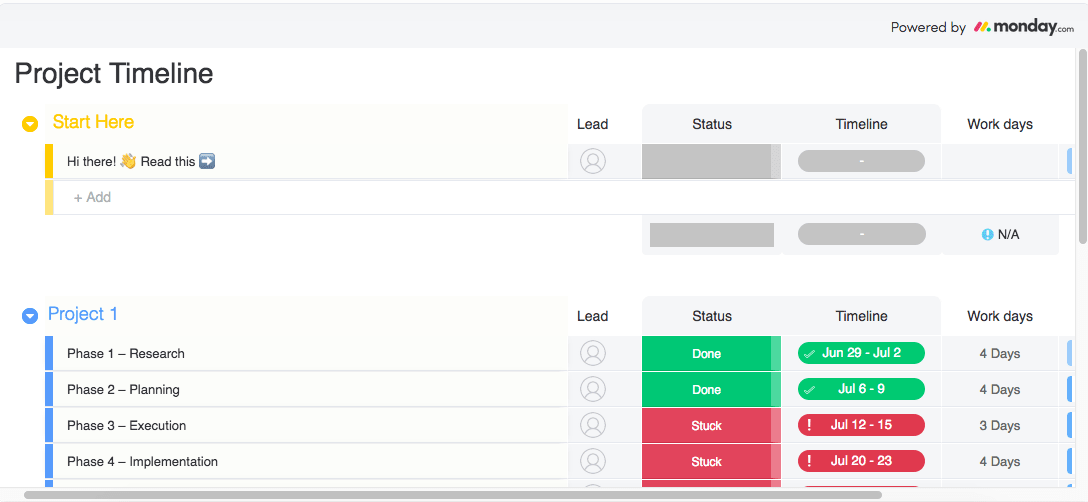This screenshot has width=1088, height=502.
Task: Edit timeline Jul 6 - 9
Action: point(861,389)
